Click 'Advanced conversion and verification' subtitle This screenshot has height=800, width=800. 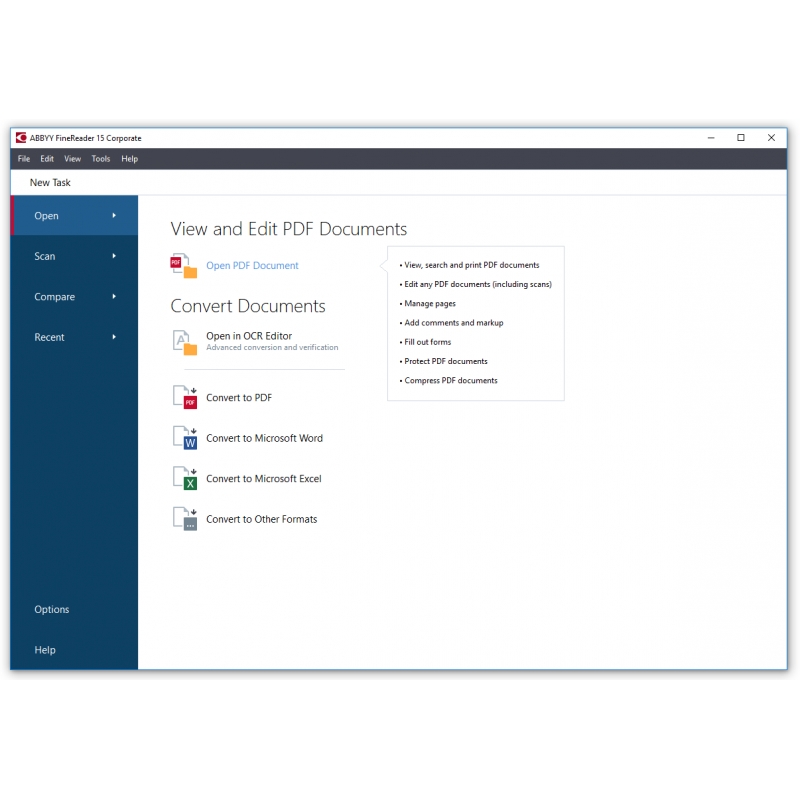click(272, 347)
